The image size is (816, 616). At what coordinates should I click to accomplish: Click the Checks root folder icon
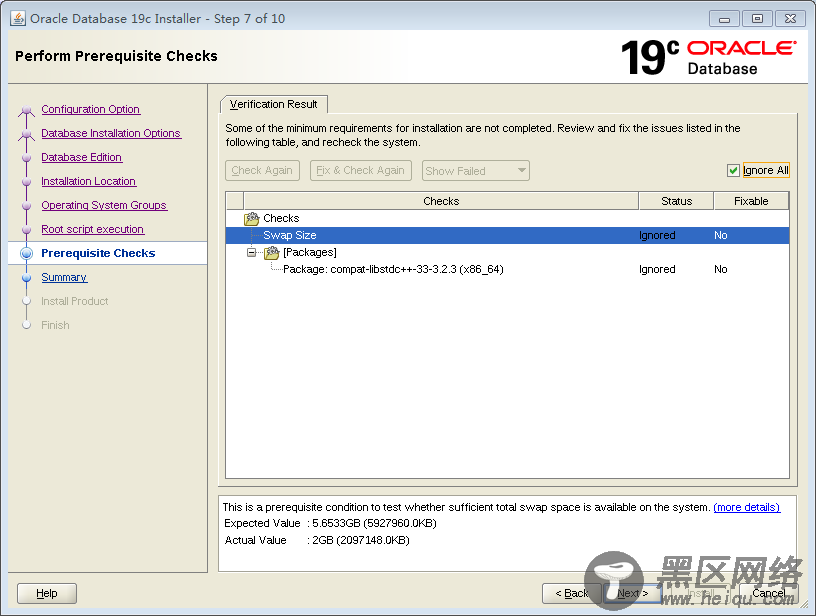[x=251, y=219]
